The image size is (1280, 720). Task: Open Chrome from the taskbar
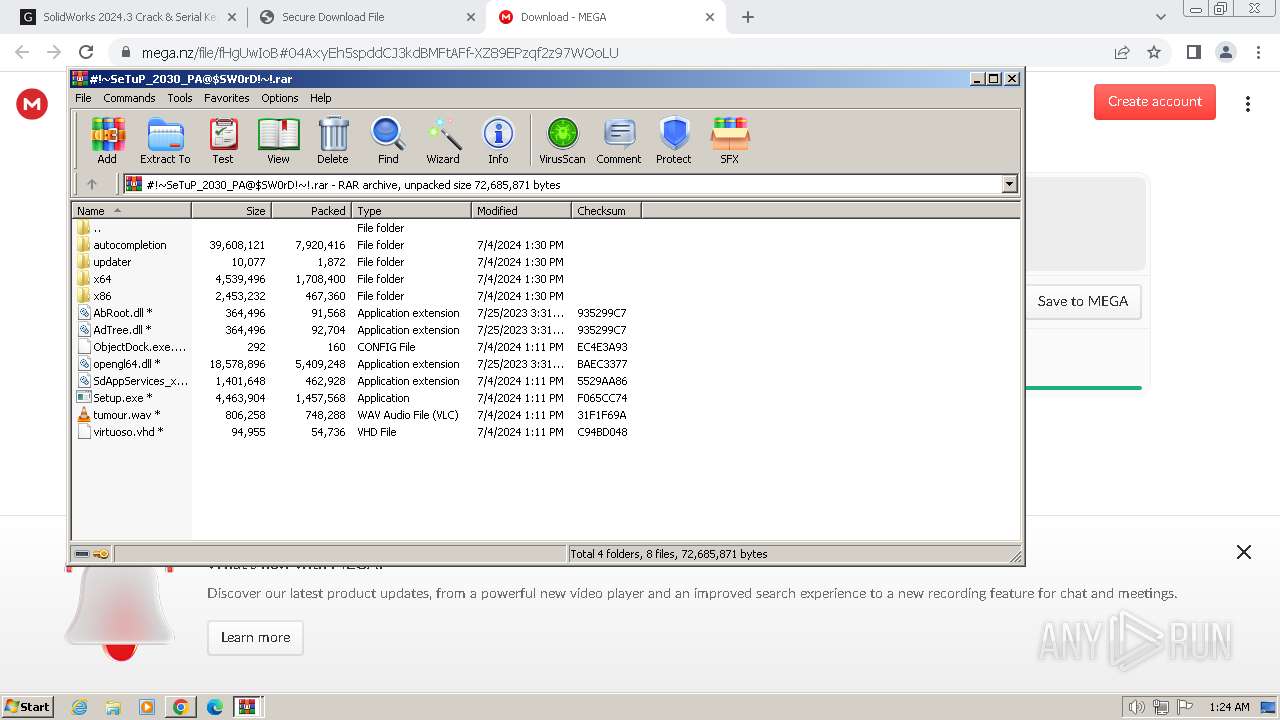180,707
